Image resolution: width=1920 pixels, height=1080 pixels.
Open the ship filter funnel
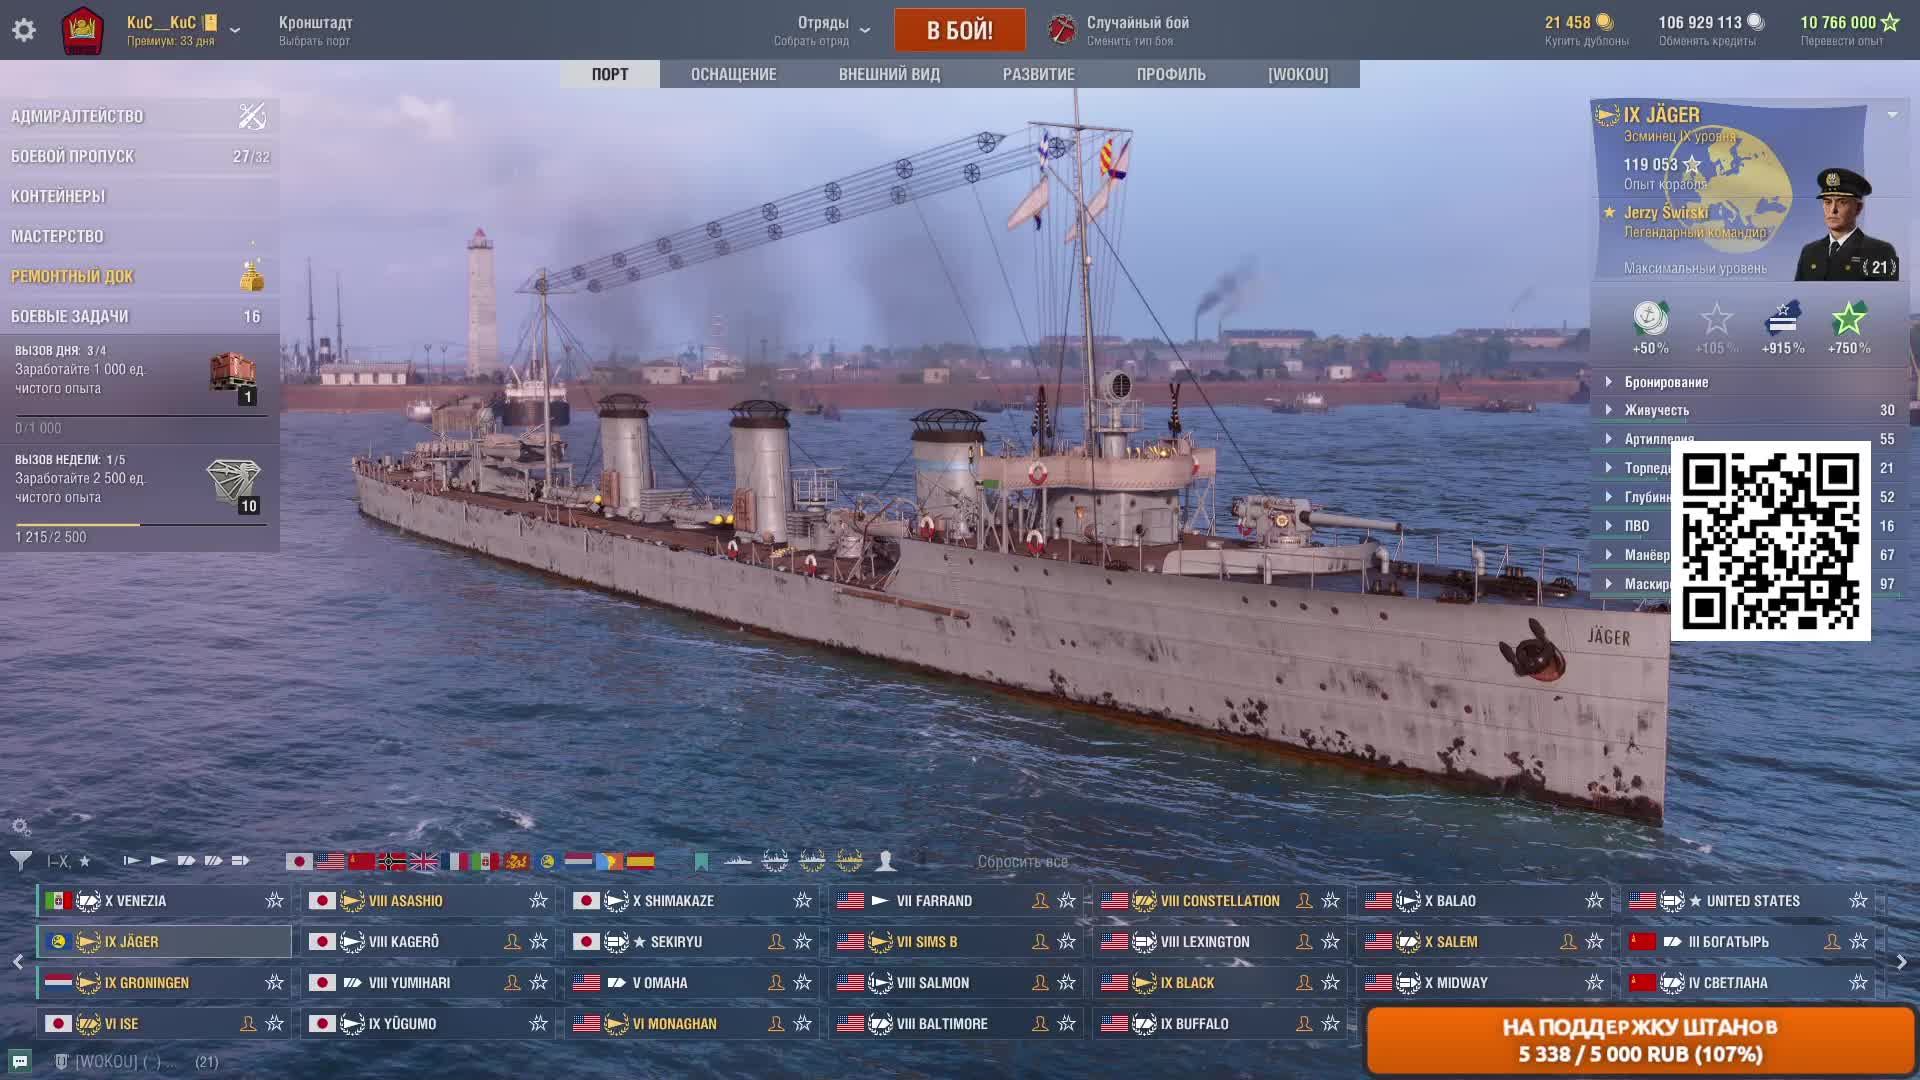click(x=20, y=860)
